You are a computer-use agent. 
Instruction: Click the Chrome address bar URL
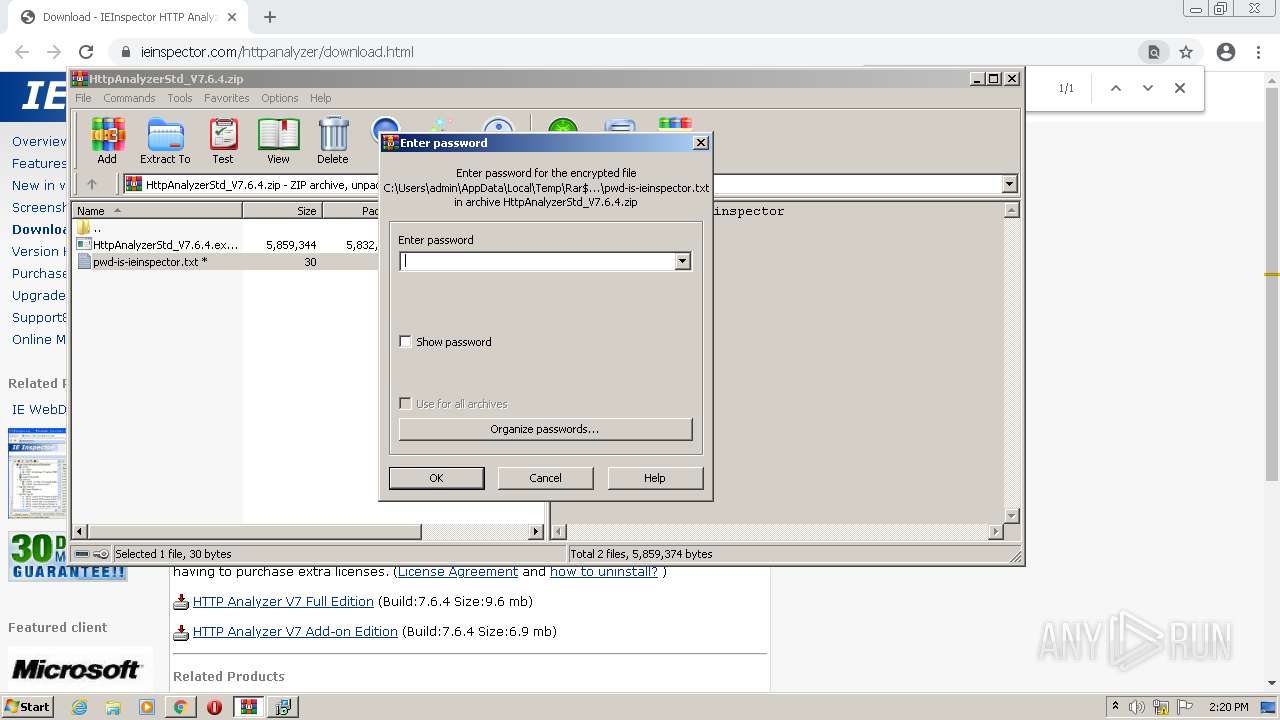tap(277, 52)
